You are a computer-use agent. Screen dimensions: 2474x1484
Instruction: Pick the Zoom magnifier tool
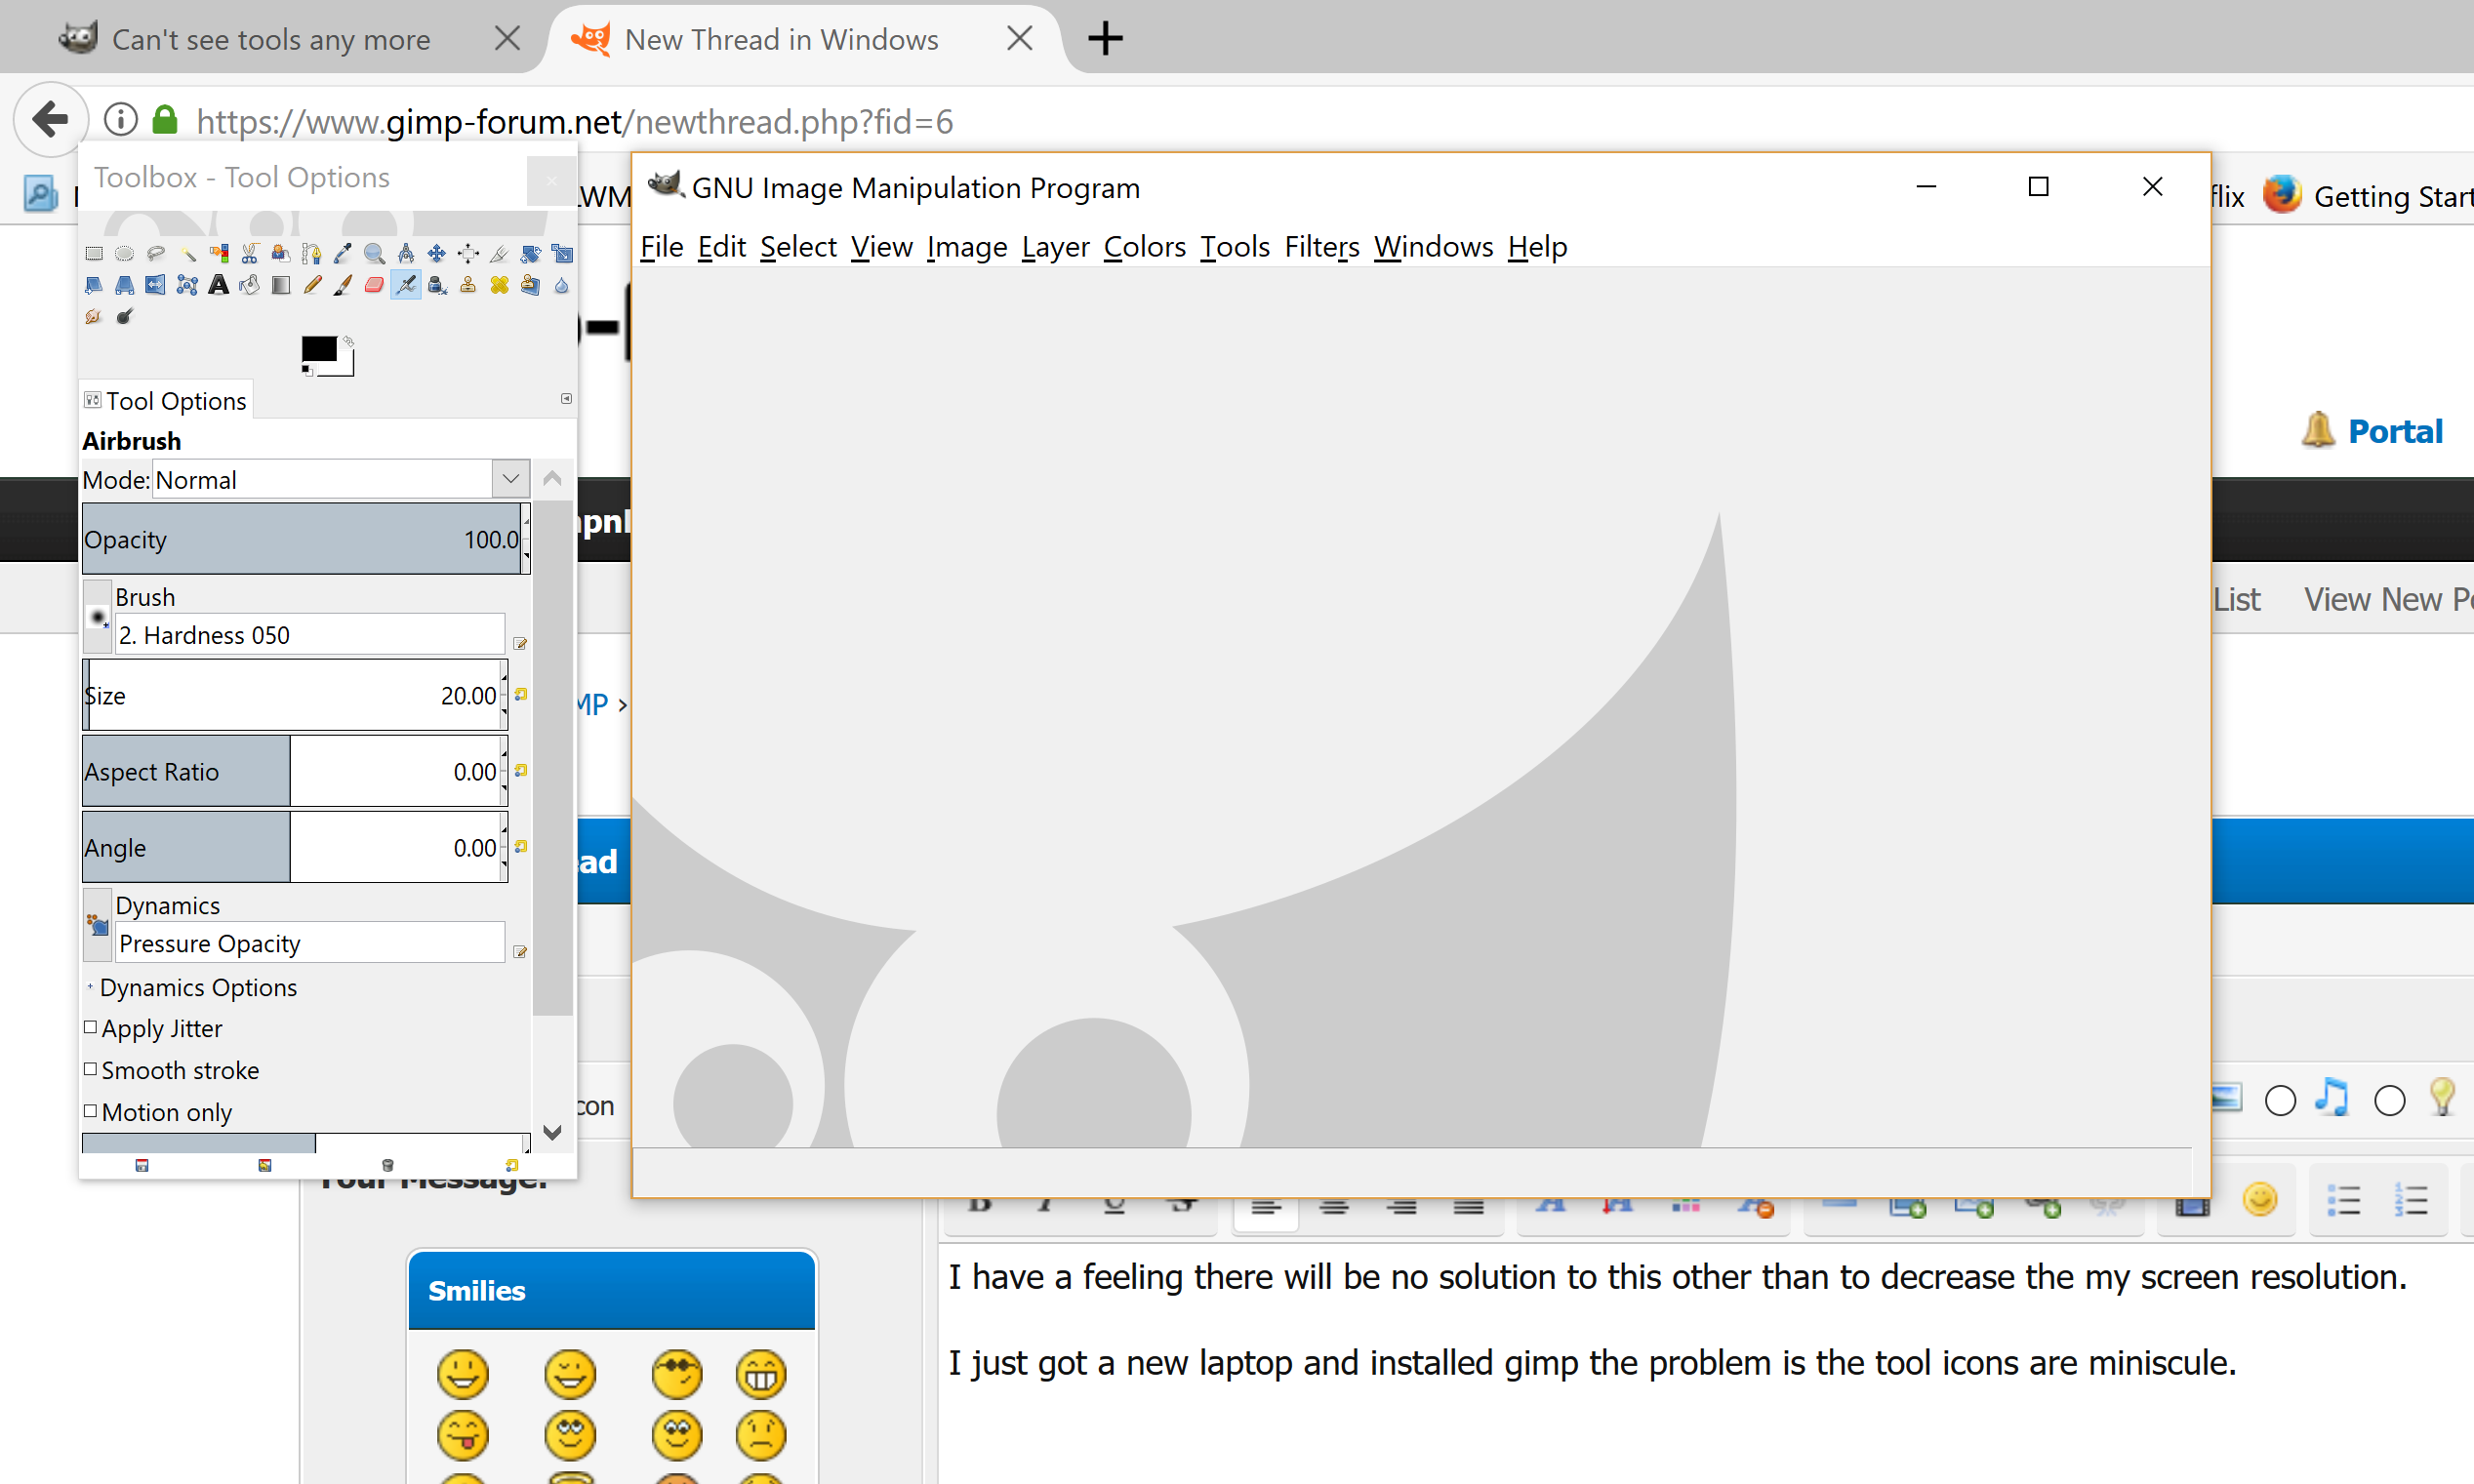[374, 254]
